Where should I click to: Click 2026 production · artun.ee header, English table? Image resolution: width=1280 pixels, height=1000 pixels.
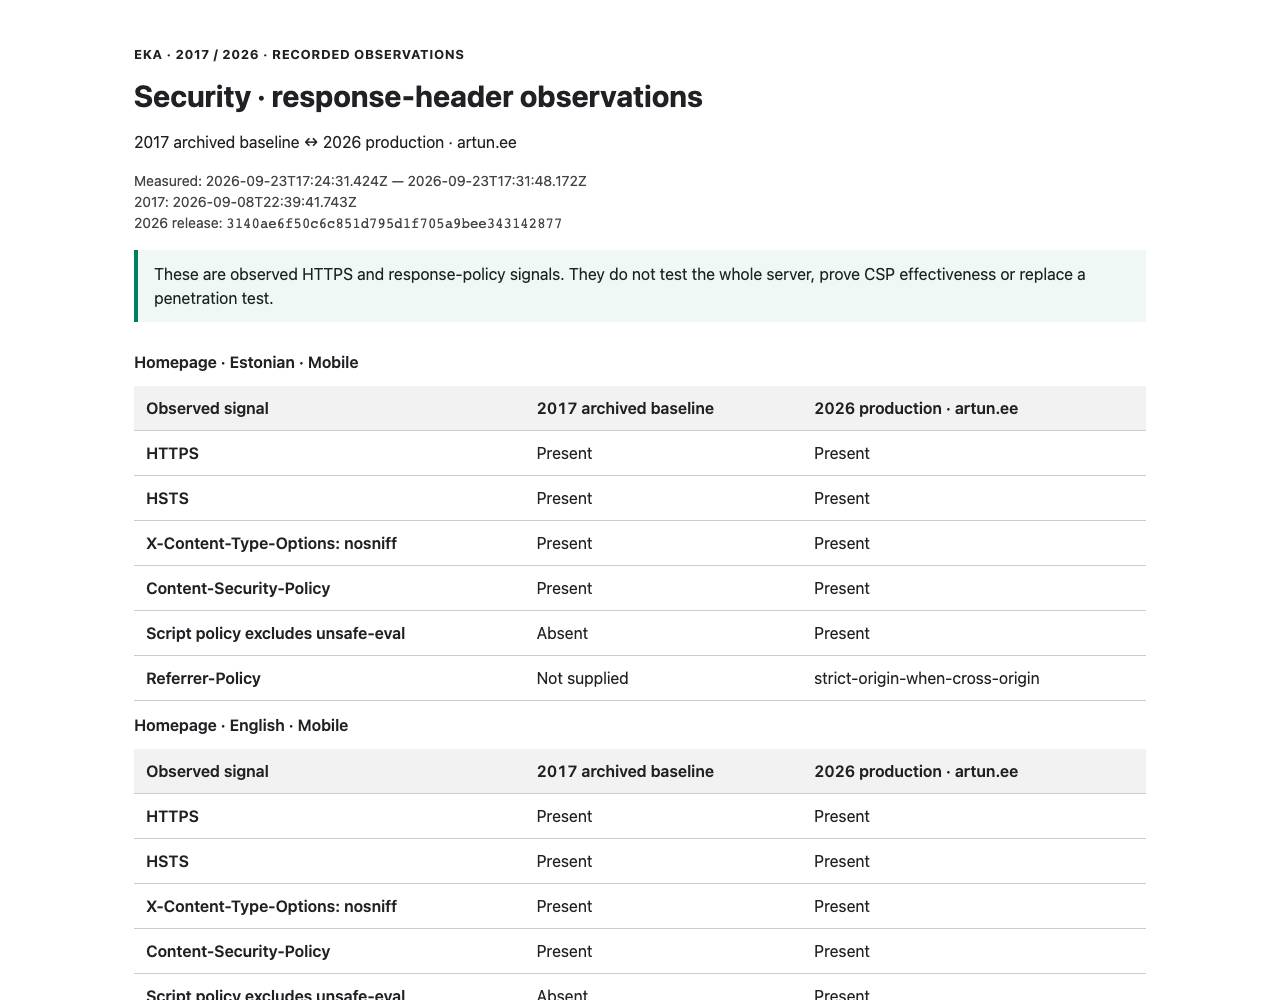[x=916, y=771]
